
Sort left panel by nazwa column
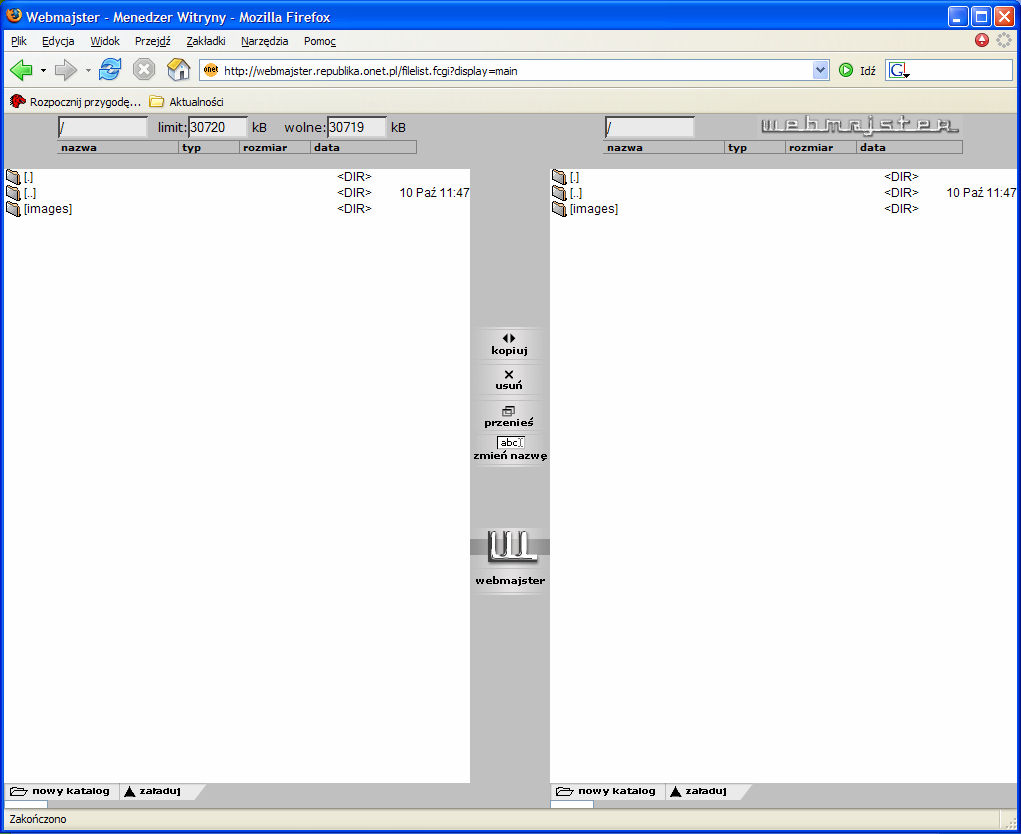[118, 148]
